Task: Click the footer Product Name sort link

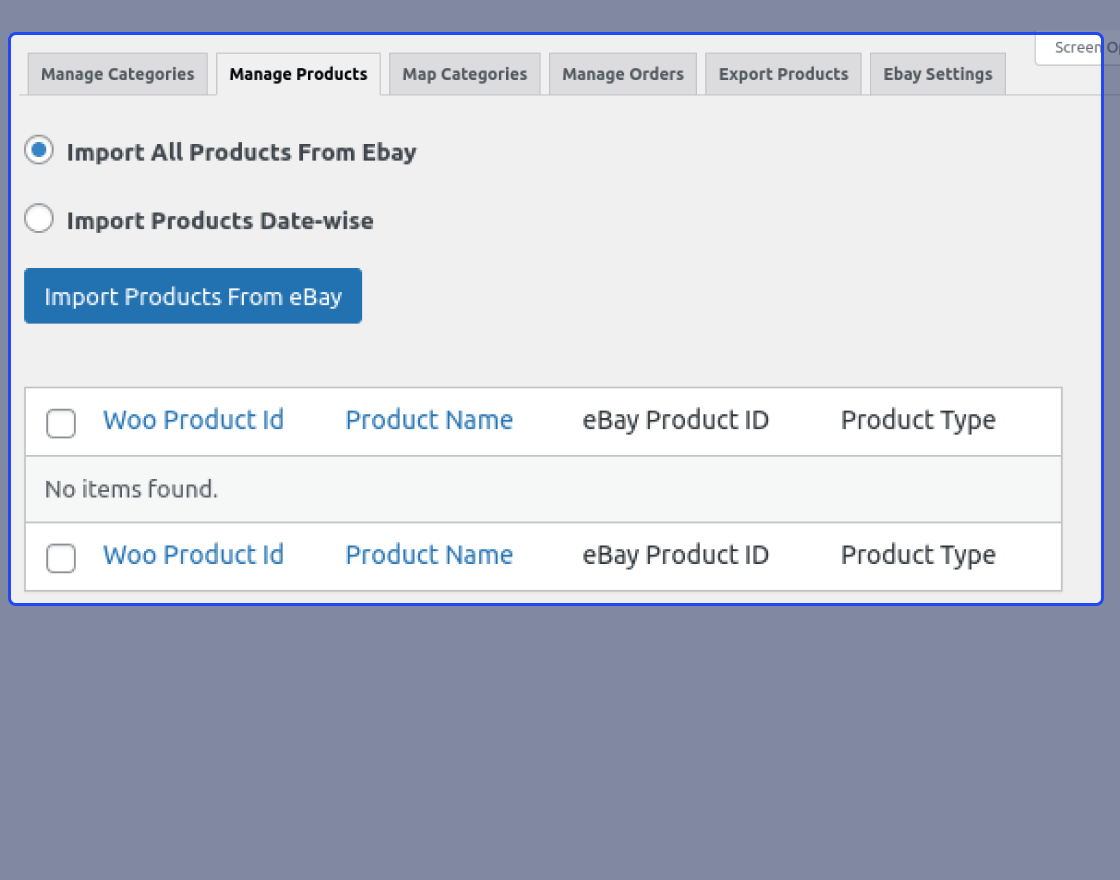Action: 428,555
